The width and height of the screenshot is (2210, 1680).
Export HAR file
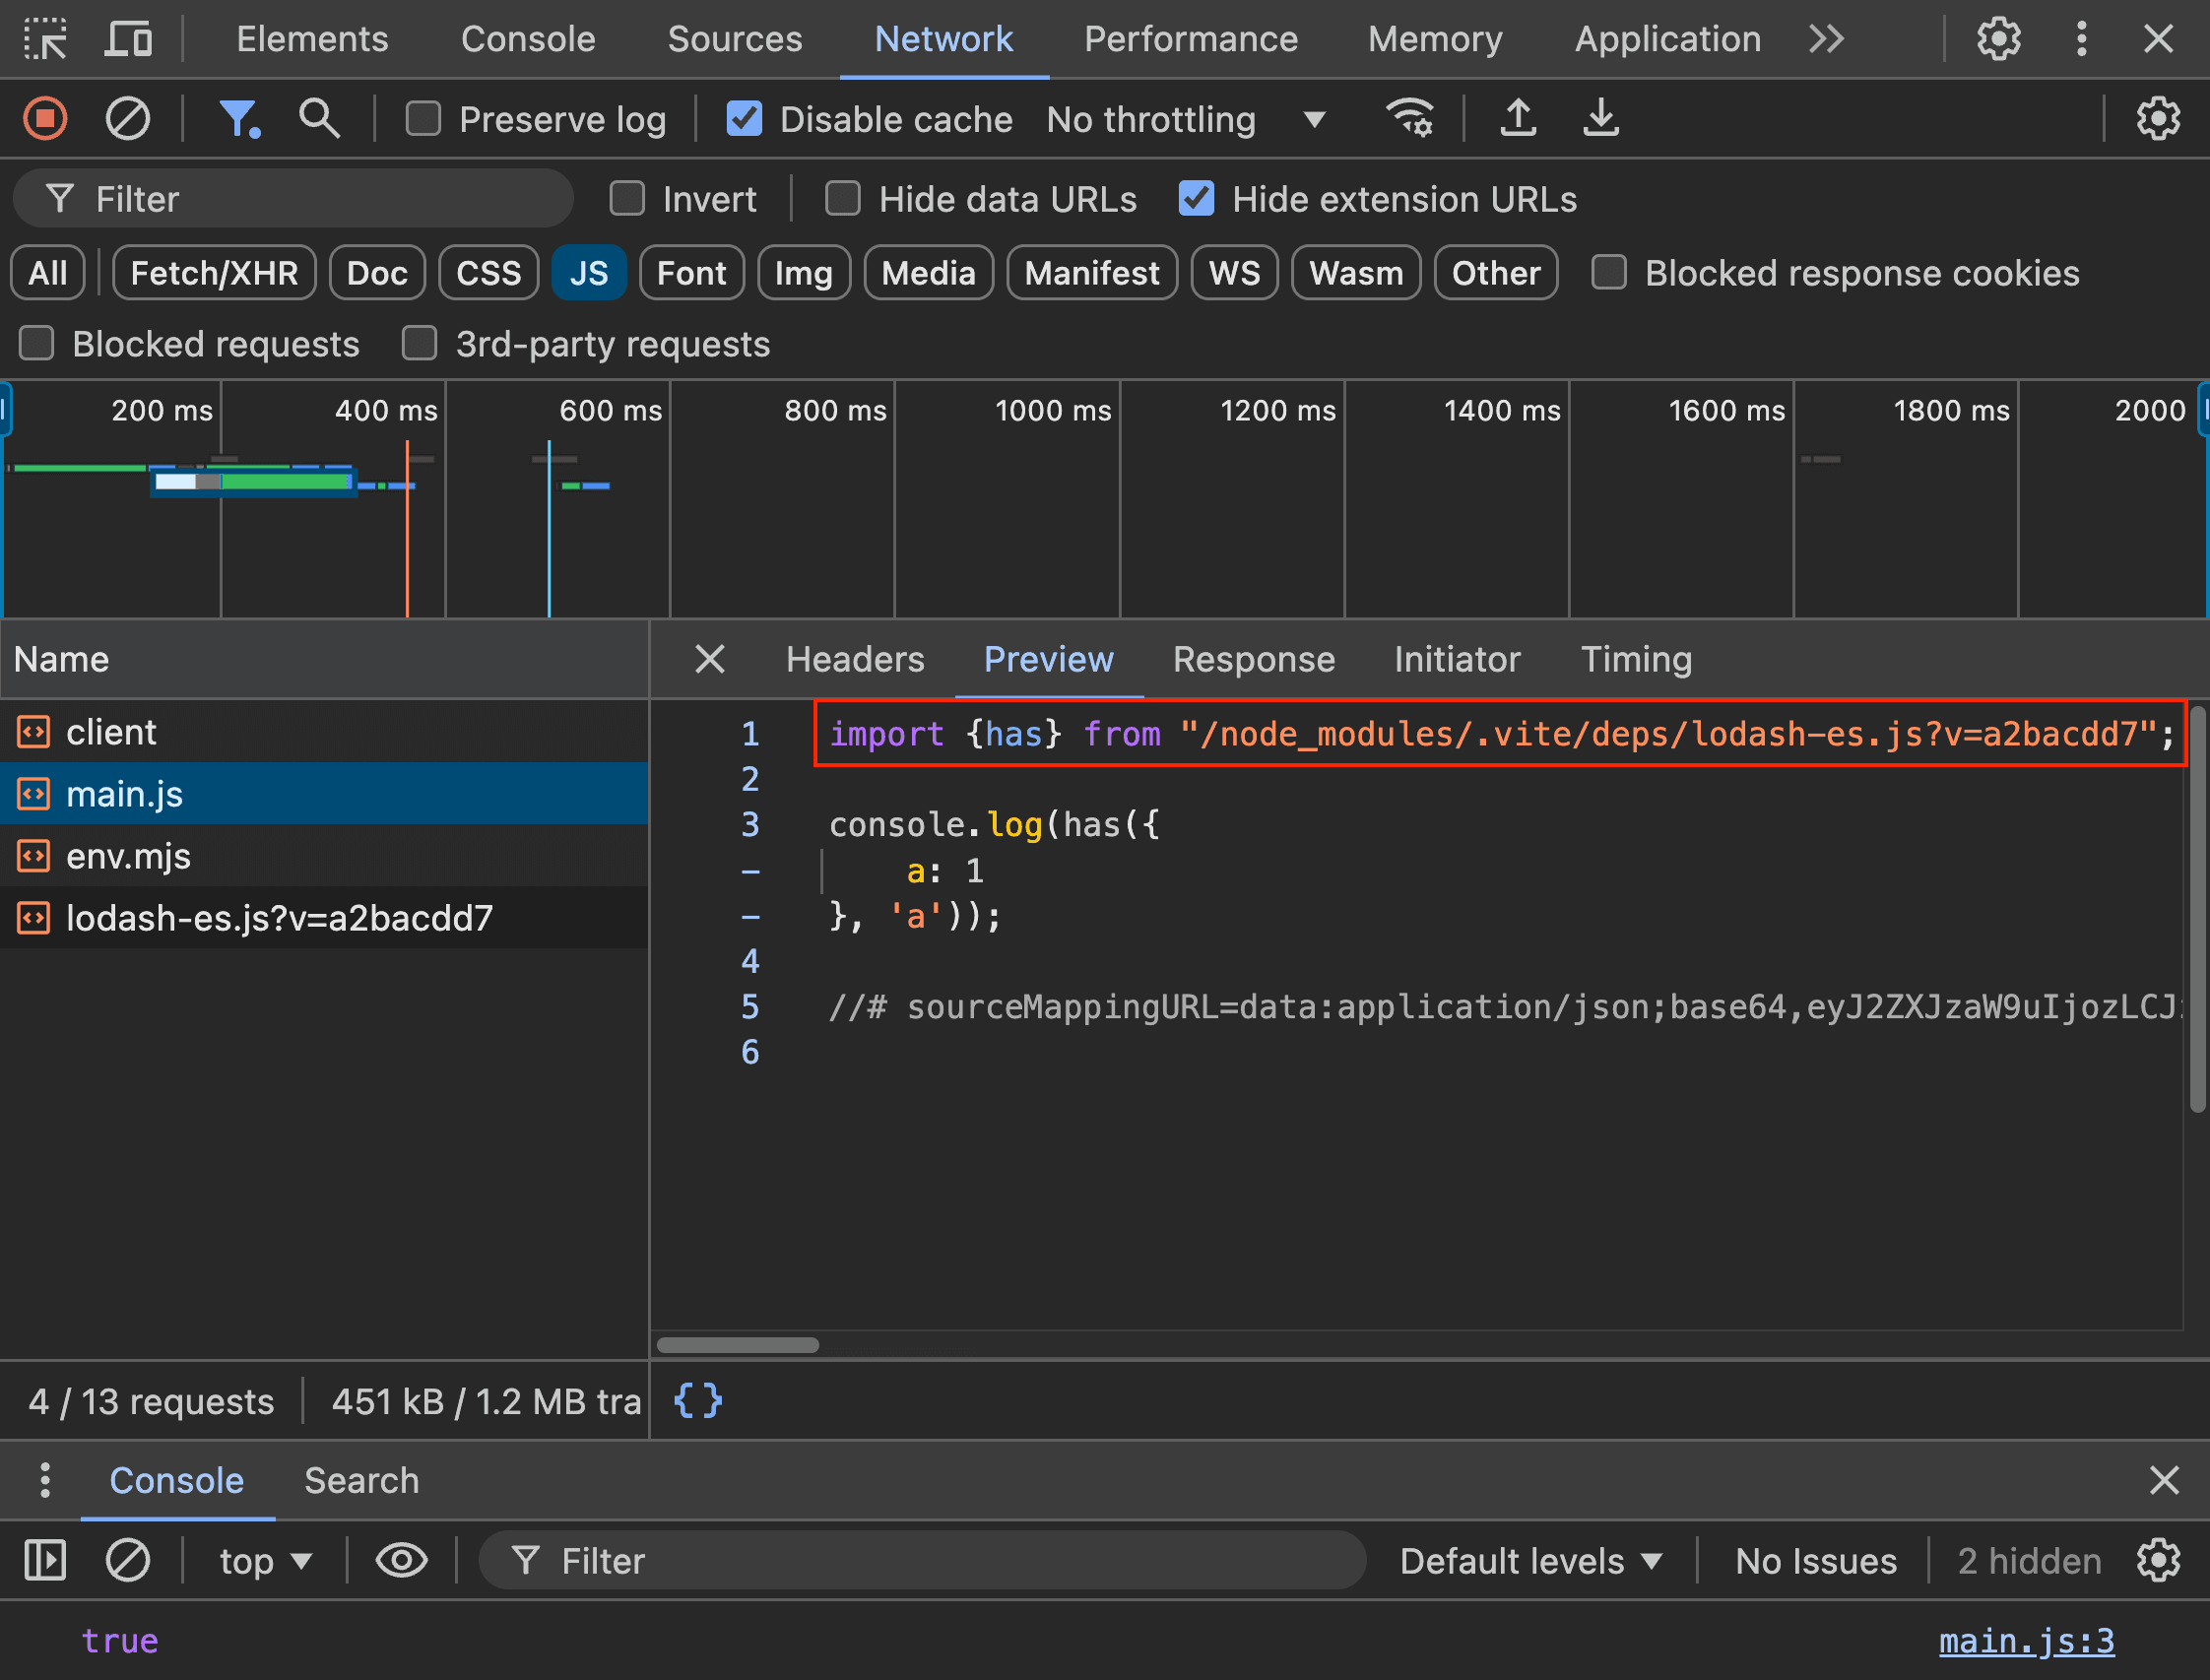tap(1600, 118)
